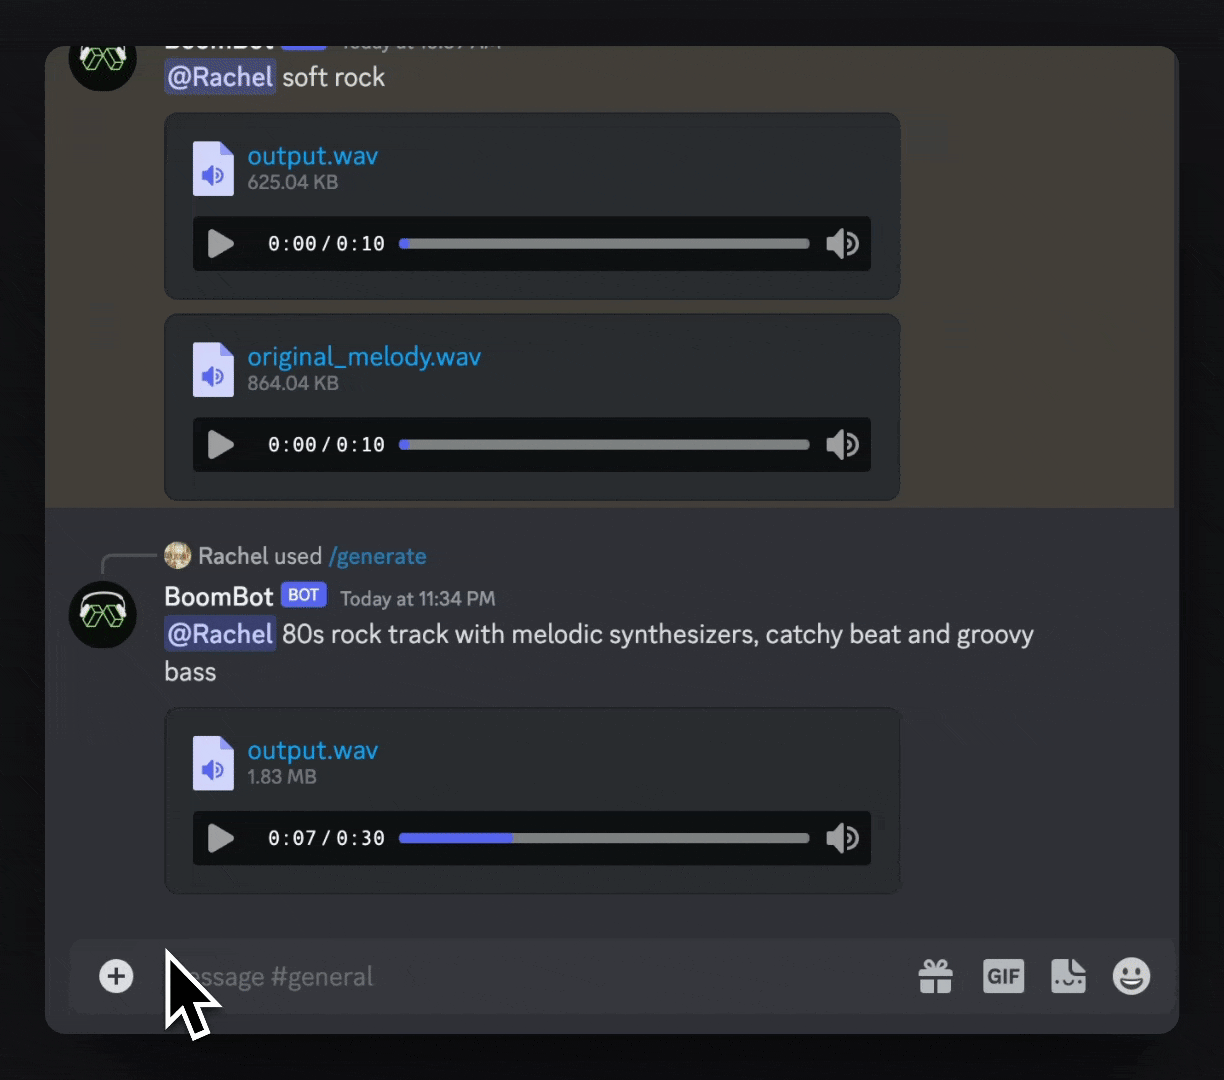Click the plus attachment button in message bar
The image size is (1224, 1080).
click(116, 976)
